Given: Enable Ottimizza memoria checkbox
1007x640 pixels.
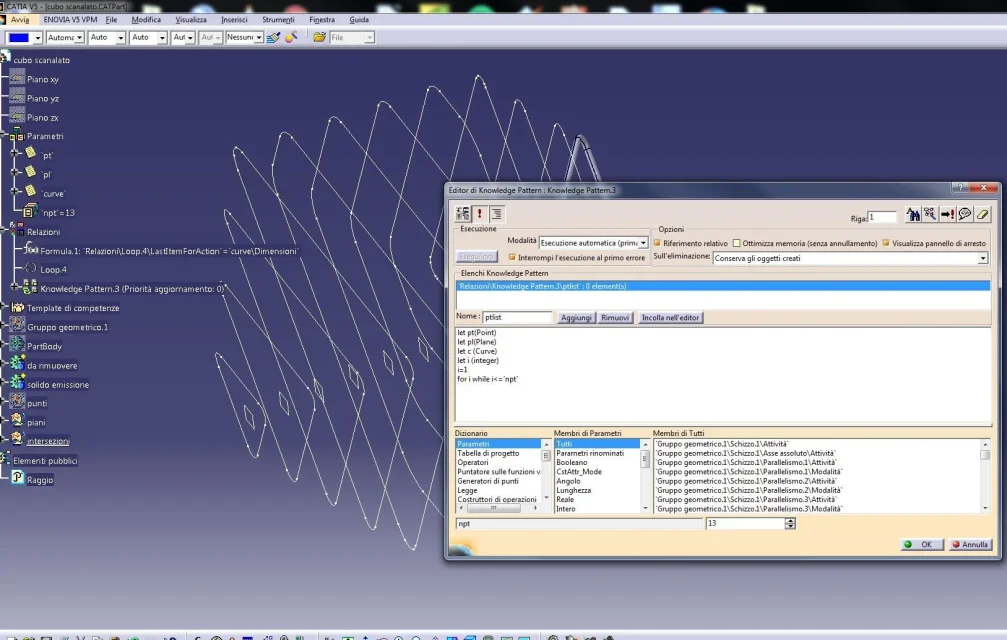Looking at the screenshot, I should pos(737,243).
